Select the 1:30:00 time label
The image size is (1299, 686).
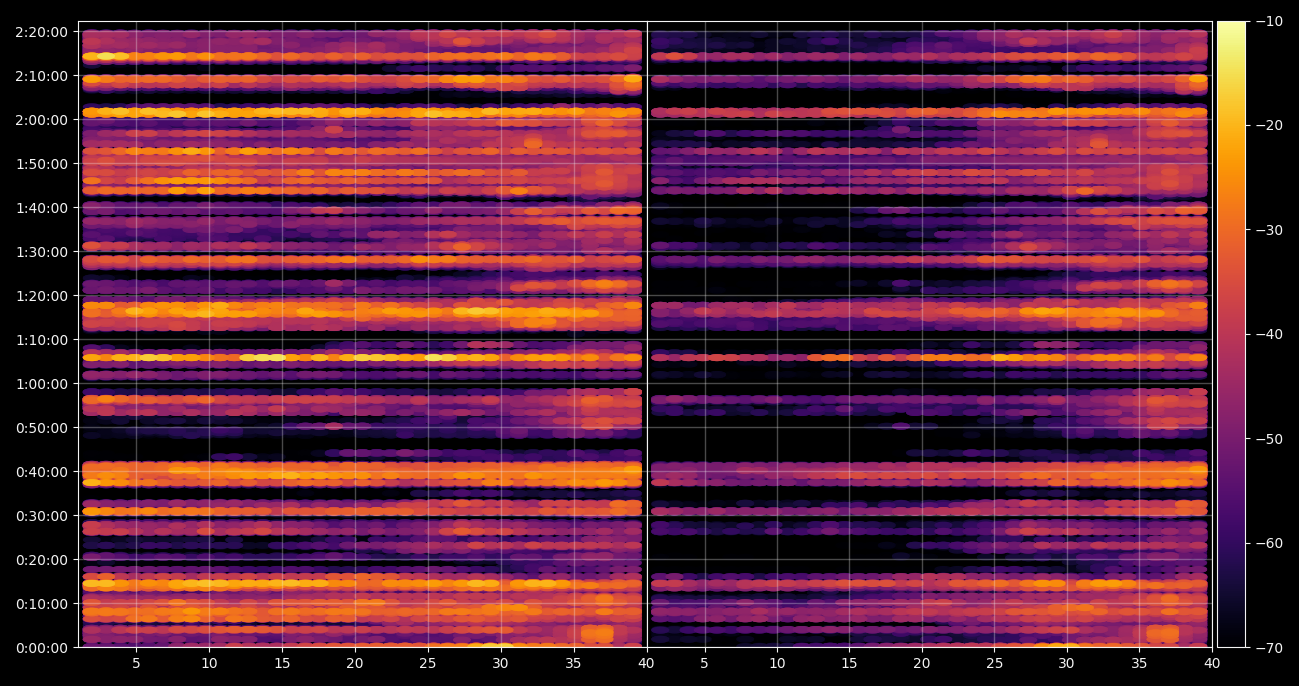(x=42, y=252)
